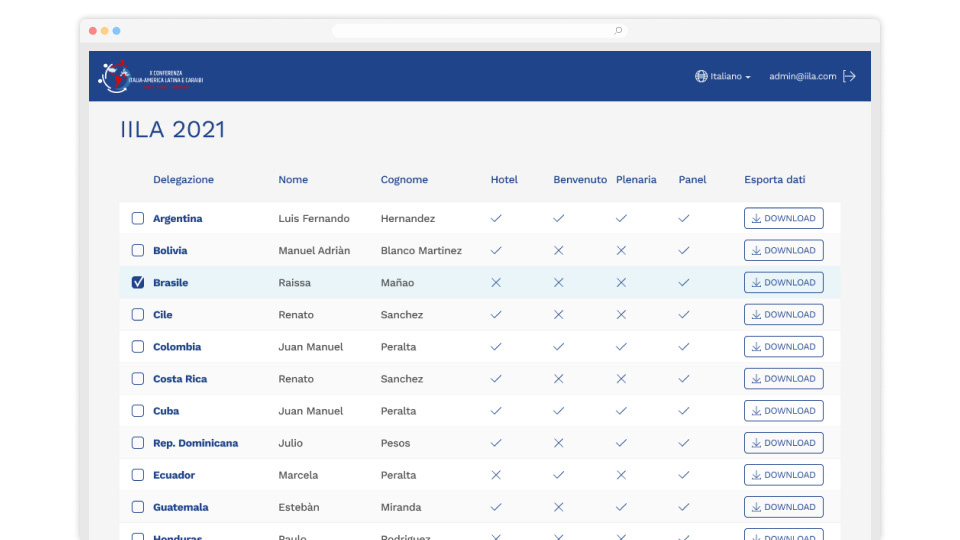The height and width of the screenshot is (540, 960).
Task: Uncheck the Brasile row checkbox
Action: click(138, 282)
